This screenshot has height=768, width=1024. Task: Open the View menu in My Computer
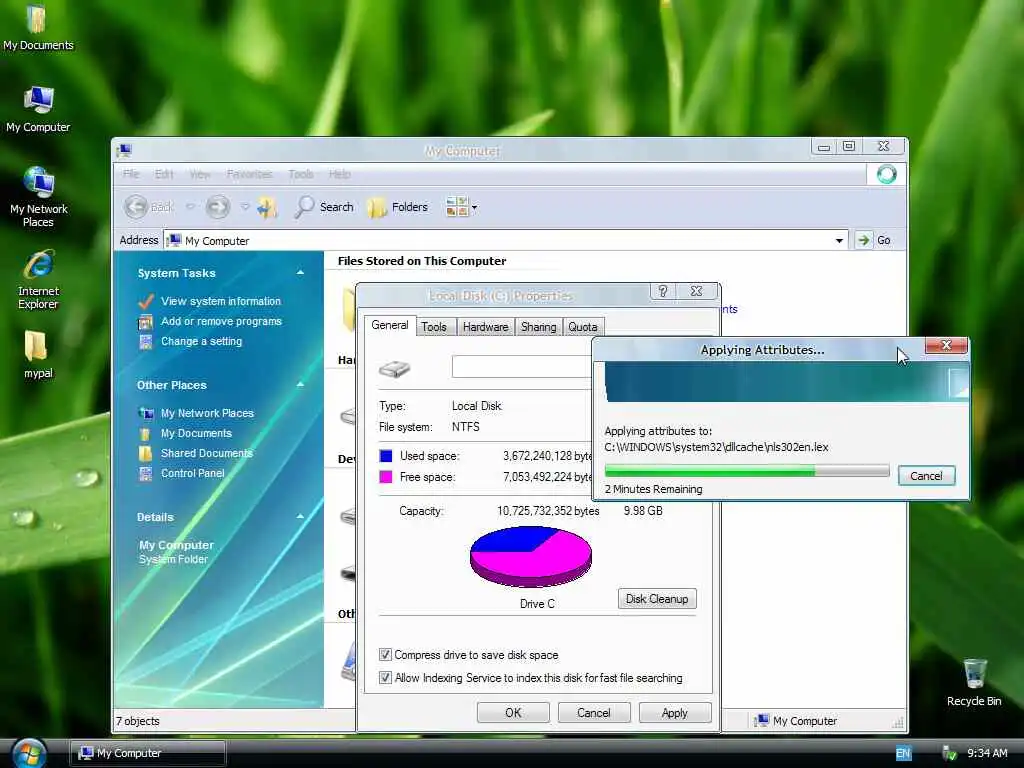click(200, 174)
